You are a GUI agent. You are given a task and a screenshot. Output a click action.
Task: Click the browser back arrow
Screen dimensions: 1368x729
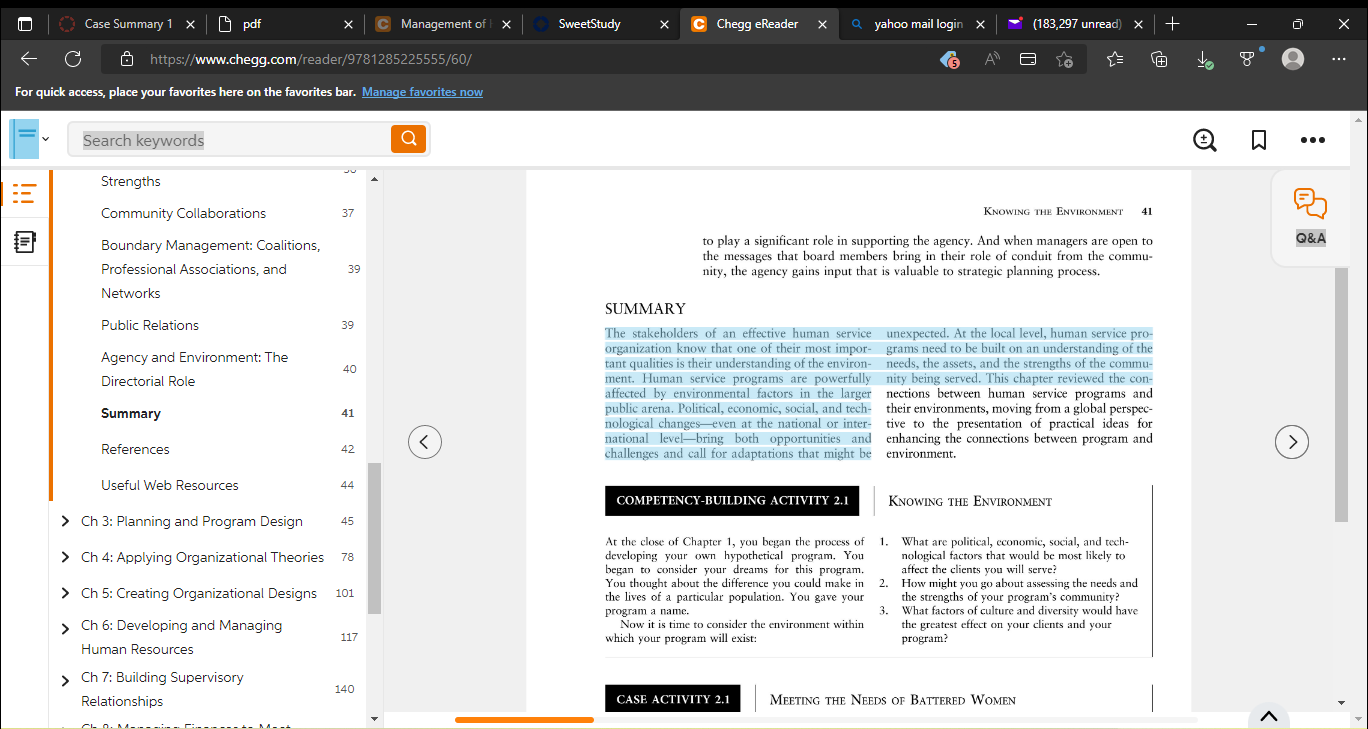[29, 59]
